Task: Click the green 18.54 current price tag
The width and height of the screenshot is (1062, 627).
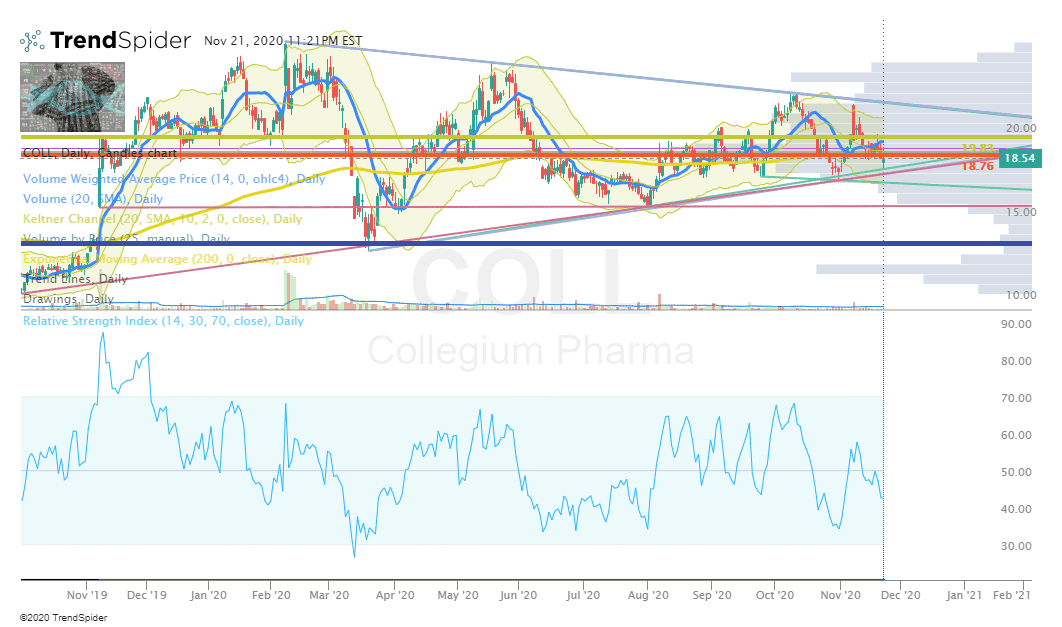Action: click(1020, 158)
